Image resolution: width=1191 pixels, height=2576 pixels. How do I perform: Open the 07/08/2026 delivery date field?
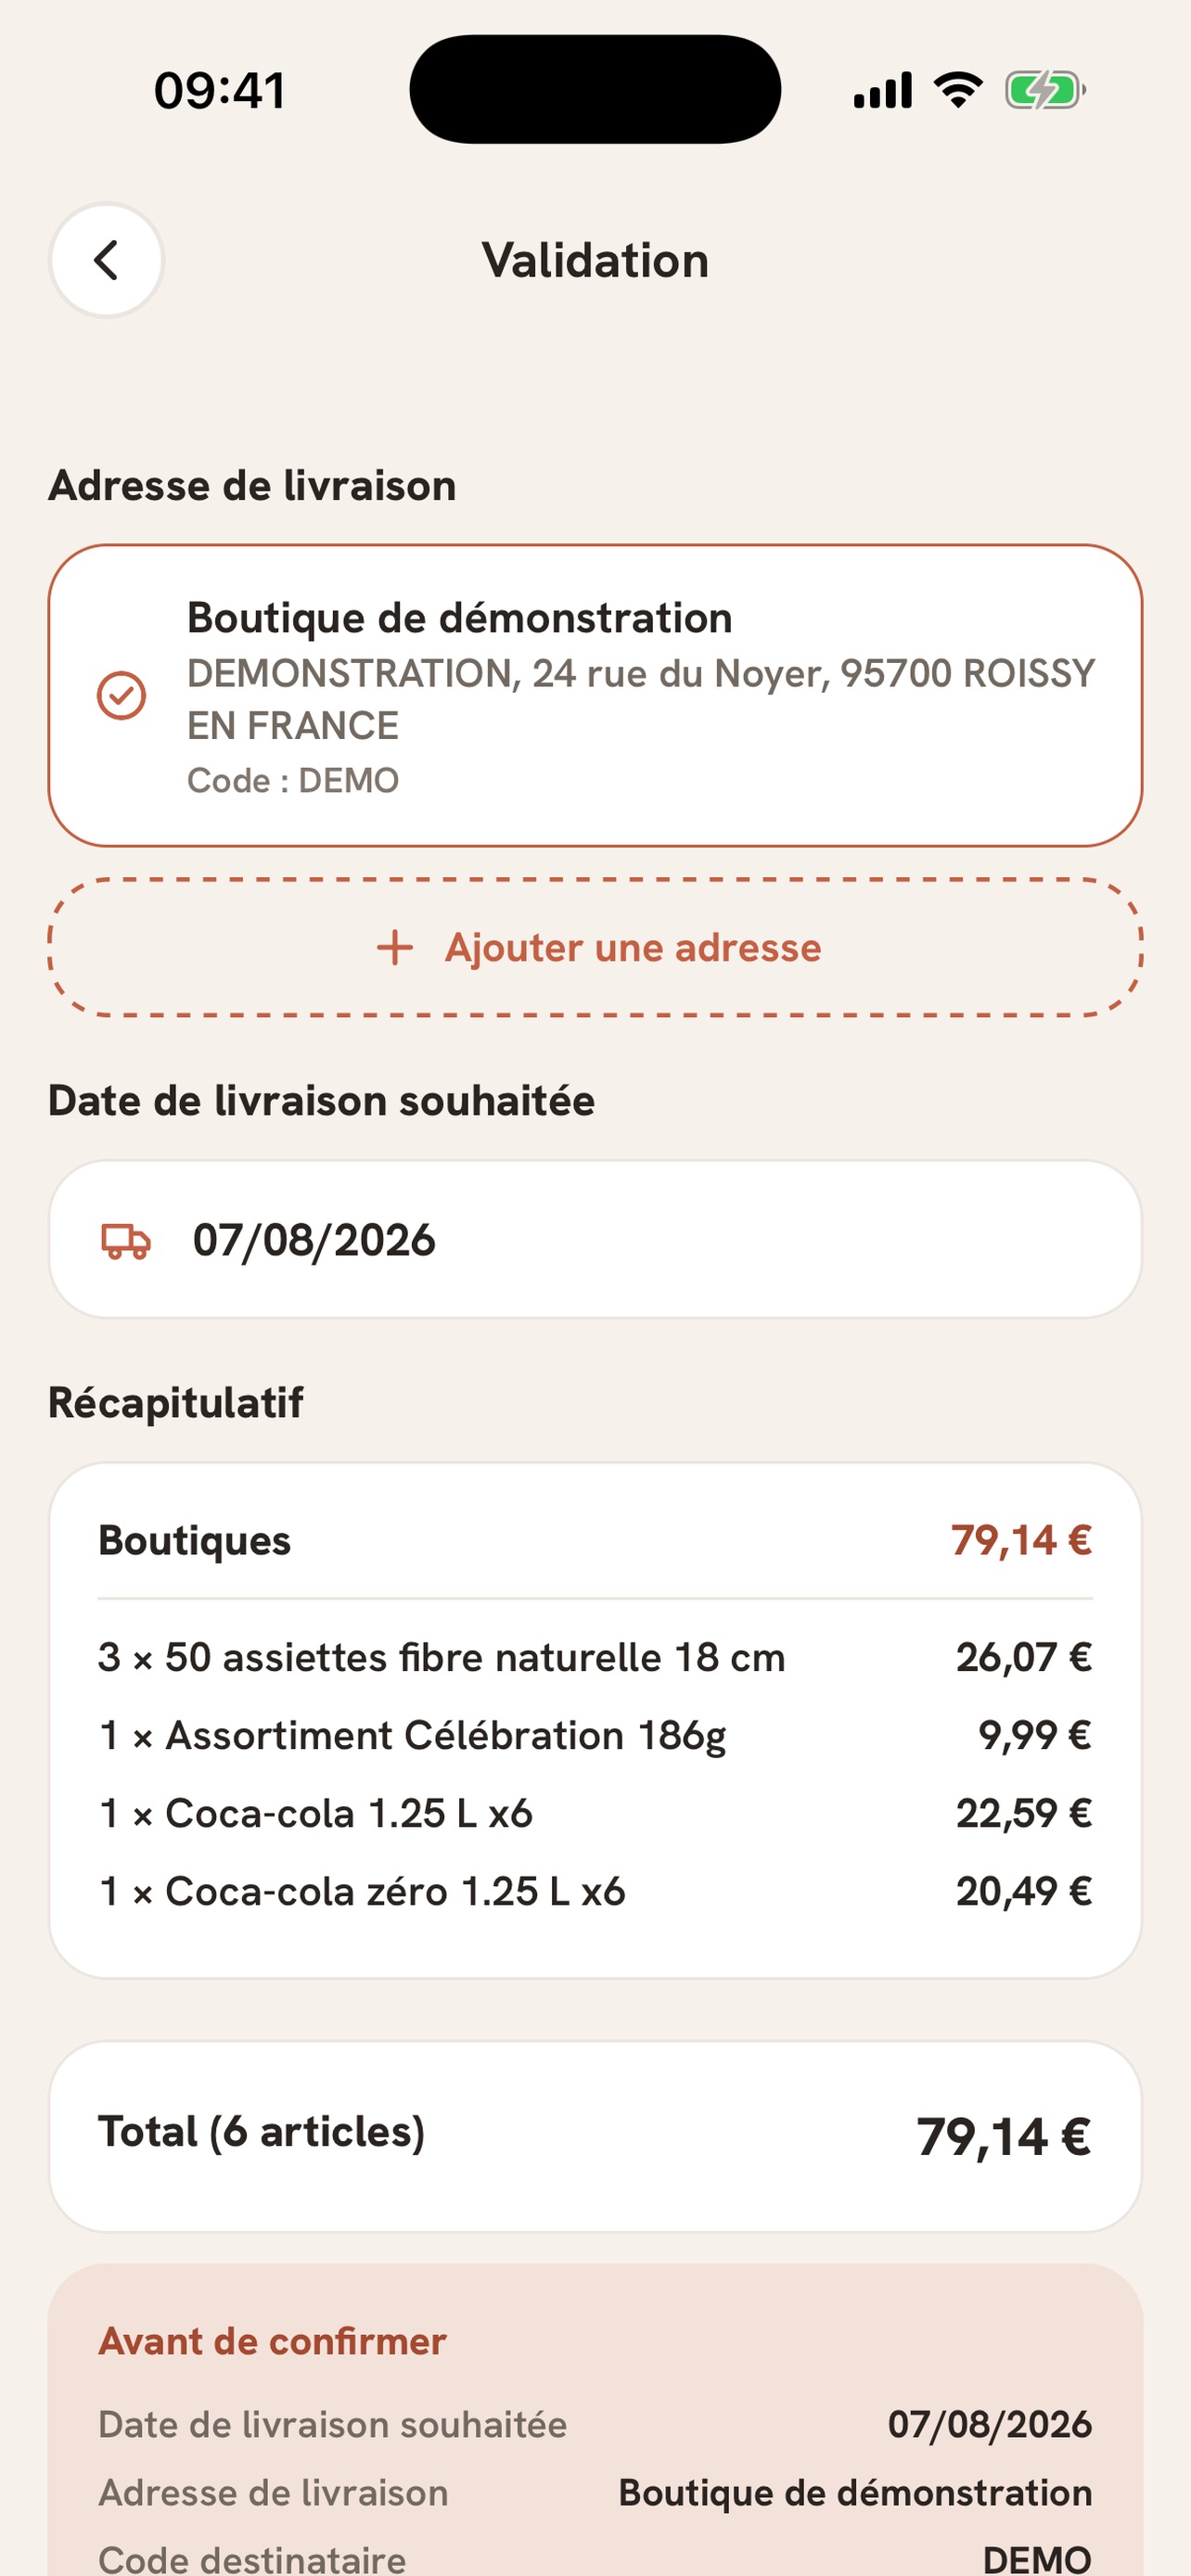point(595,1239)
